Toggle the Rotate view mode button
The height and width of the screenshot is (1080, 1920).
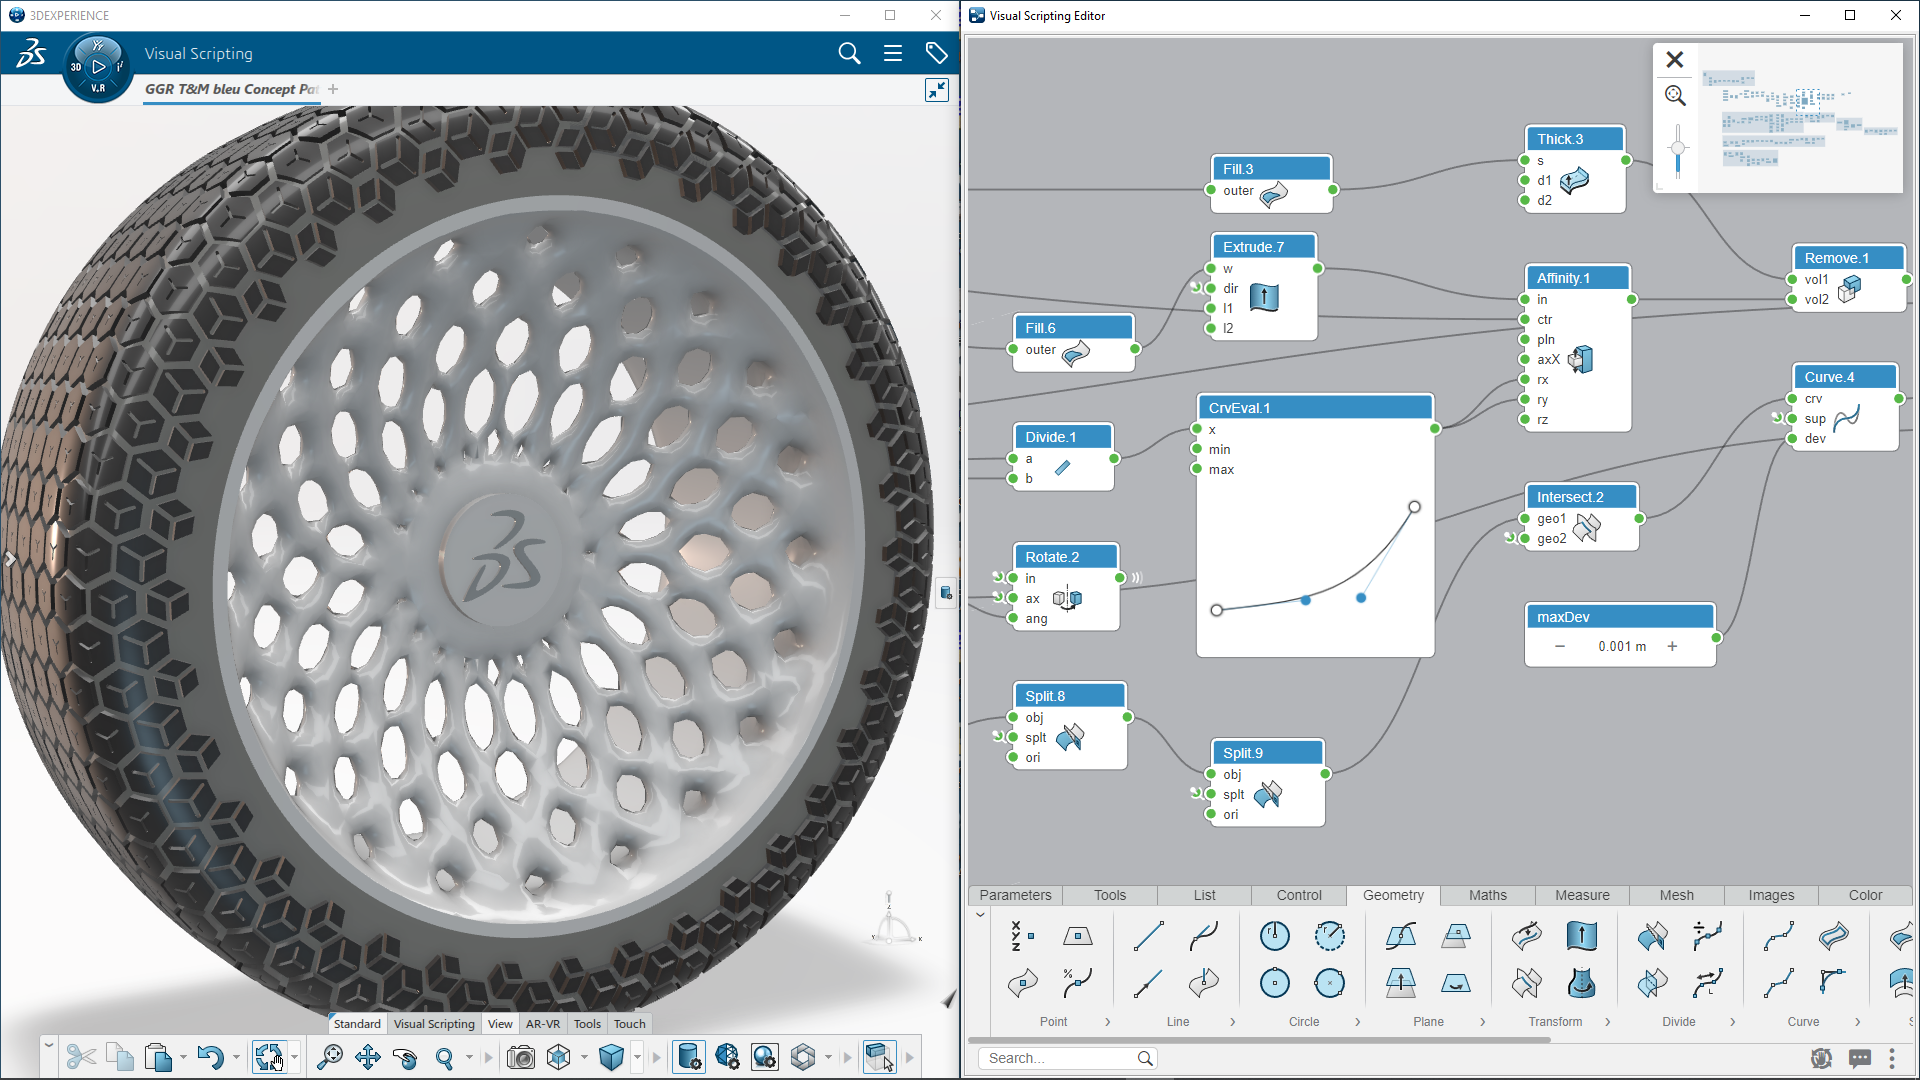coord(405,1057)
